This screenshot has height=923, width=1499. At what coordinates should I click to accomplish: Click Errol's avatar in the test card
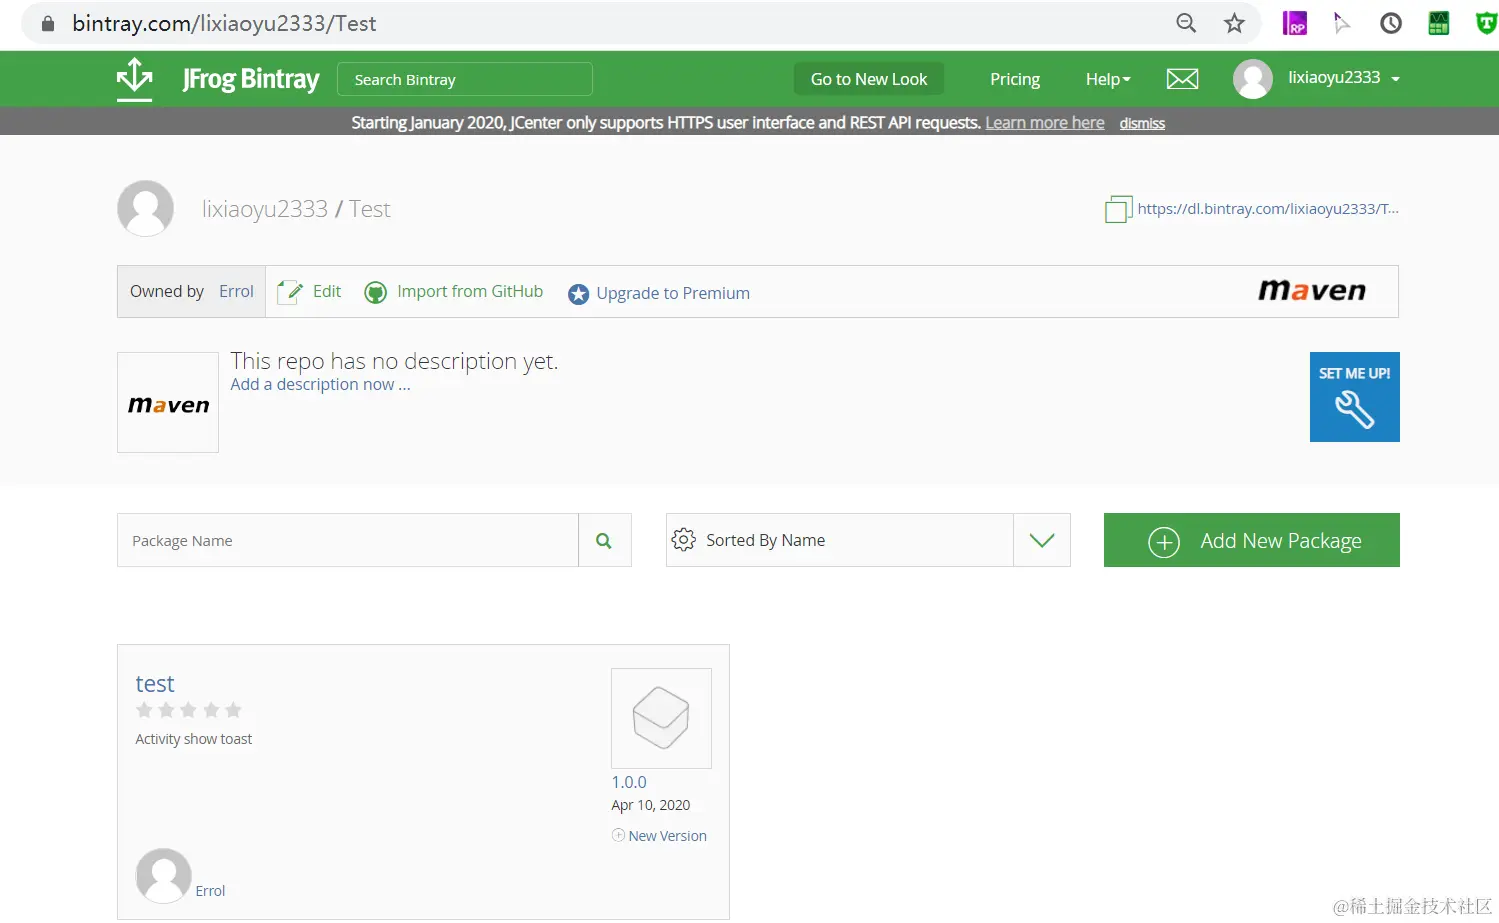(163, 876)
